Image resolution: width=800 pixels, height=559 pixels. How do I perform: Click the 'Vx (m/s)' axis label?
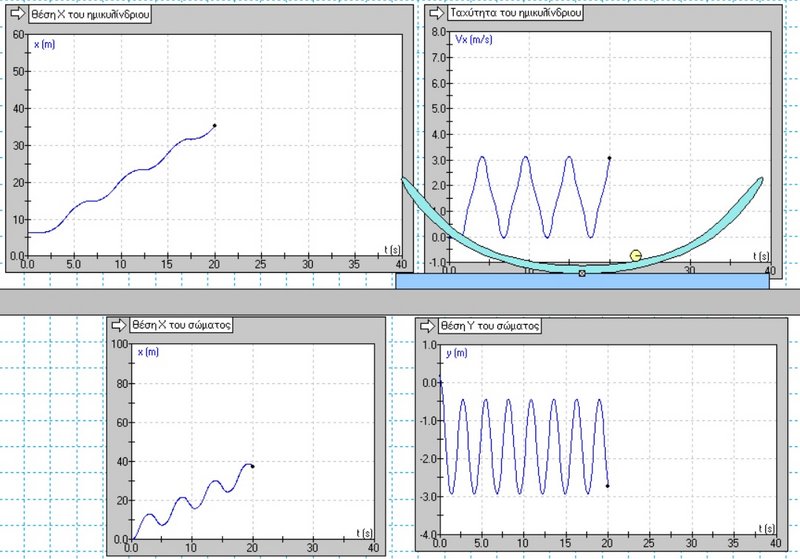(474, 39)
